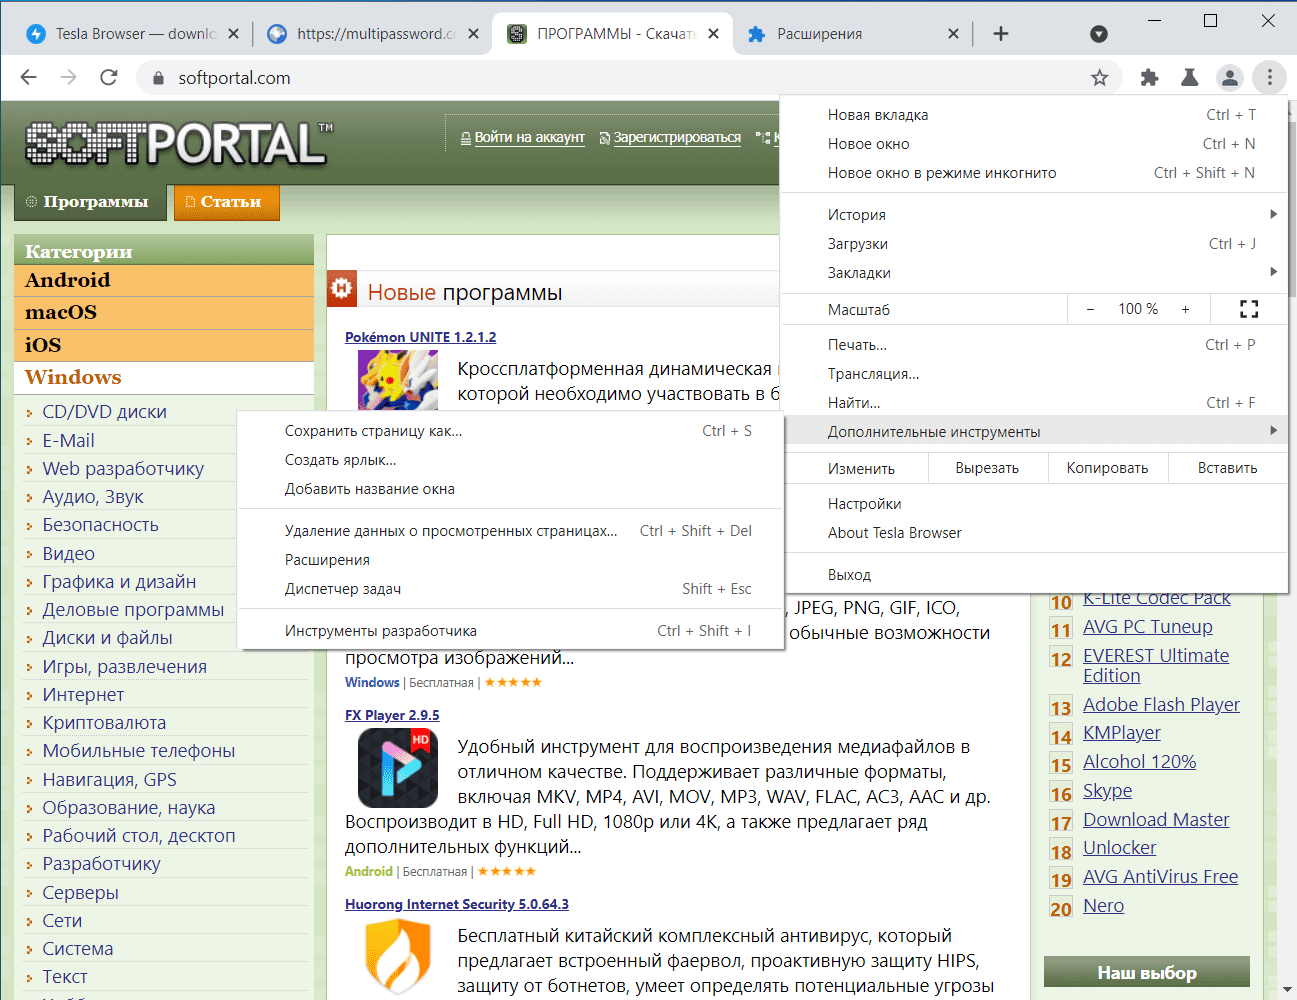This screenshot has width=1297, height=1000.
Task: Open the tab search dropdown arrow
Action: (x=1099, y=34)
